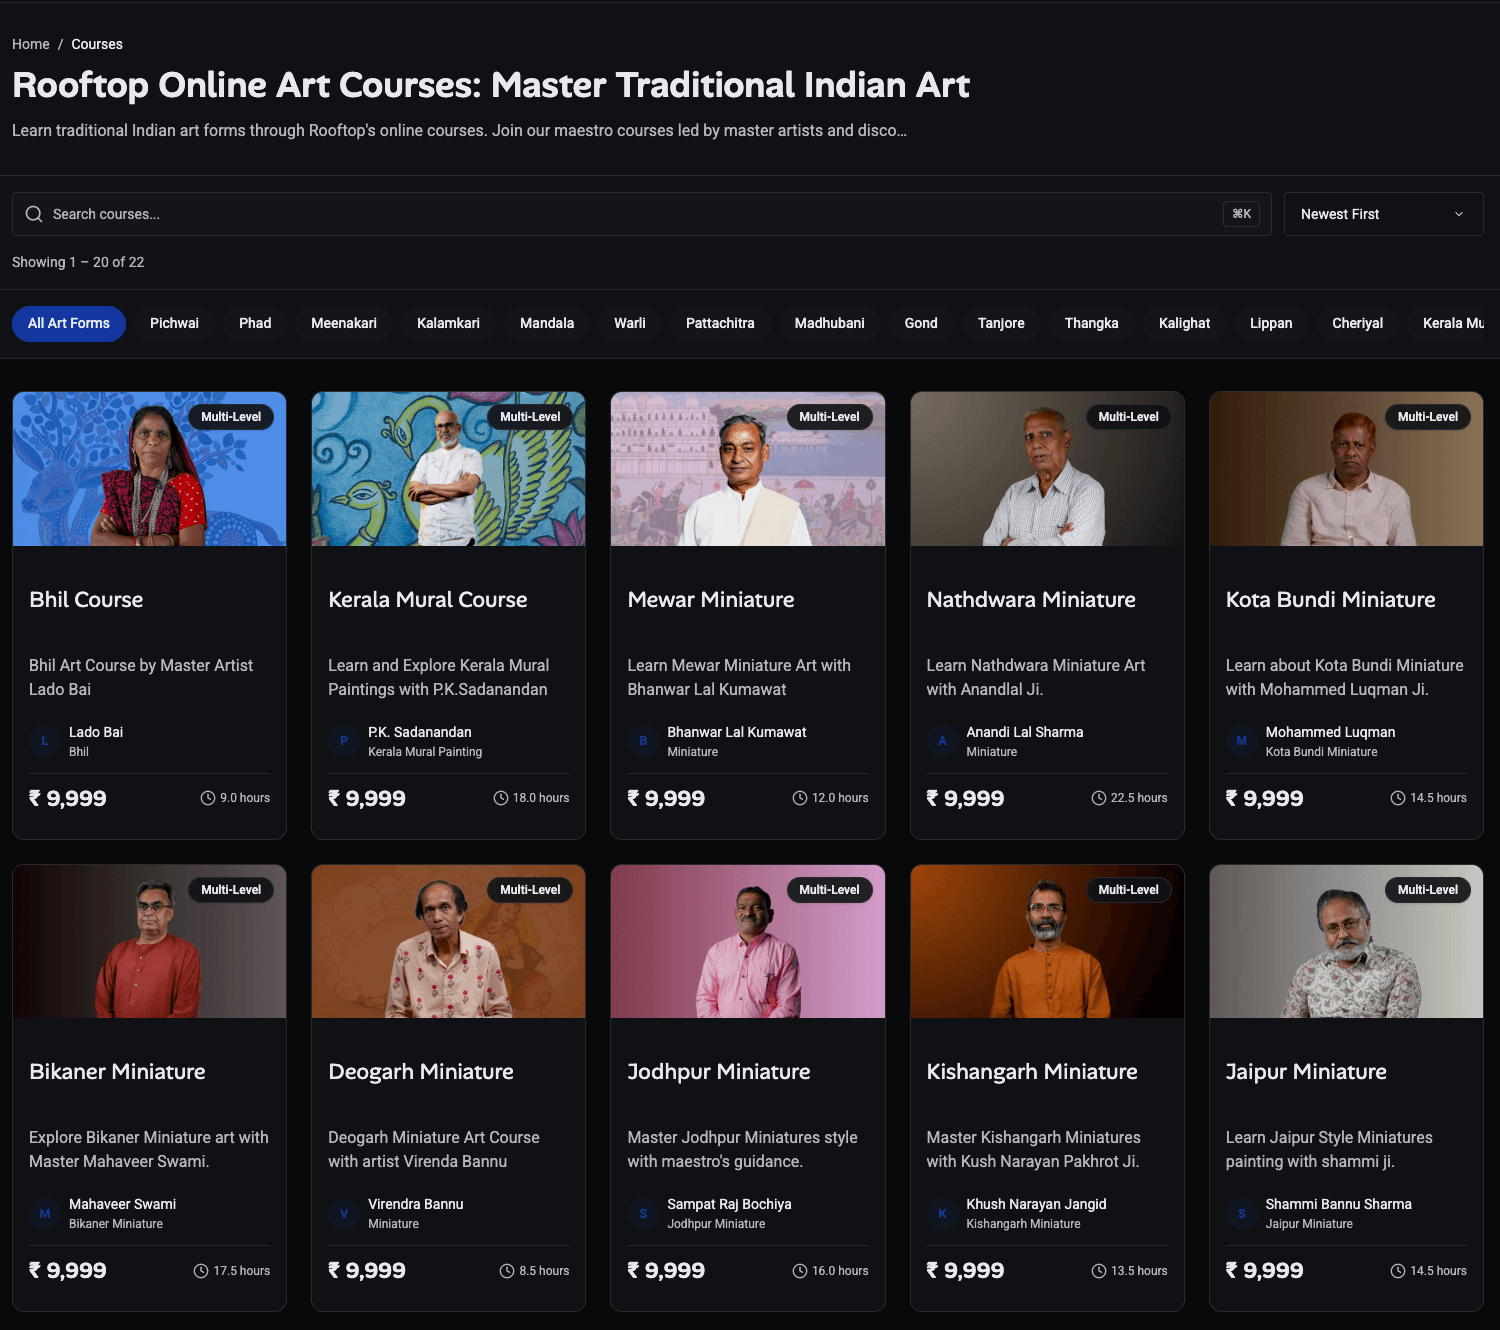Open the Kishangarh Miniature course title
The height and width of the screenshot is (1330, 1500).
(x=1032, y=1072)
